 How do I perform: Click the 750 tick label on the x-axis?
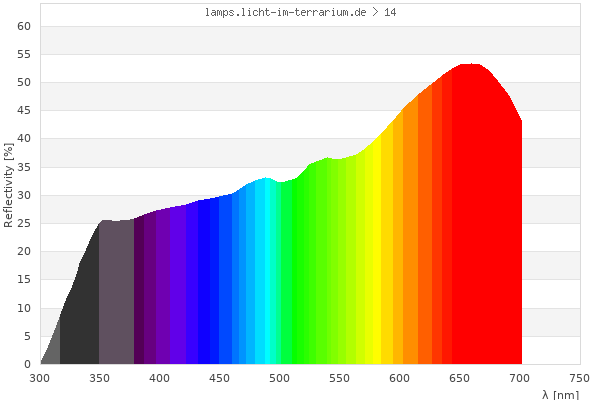point(579,378)
